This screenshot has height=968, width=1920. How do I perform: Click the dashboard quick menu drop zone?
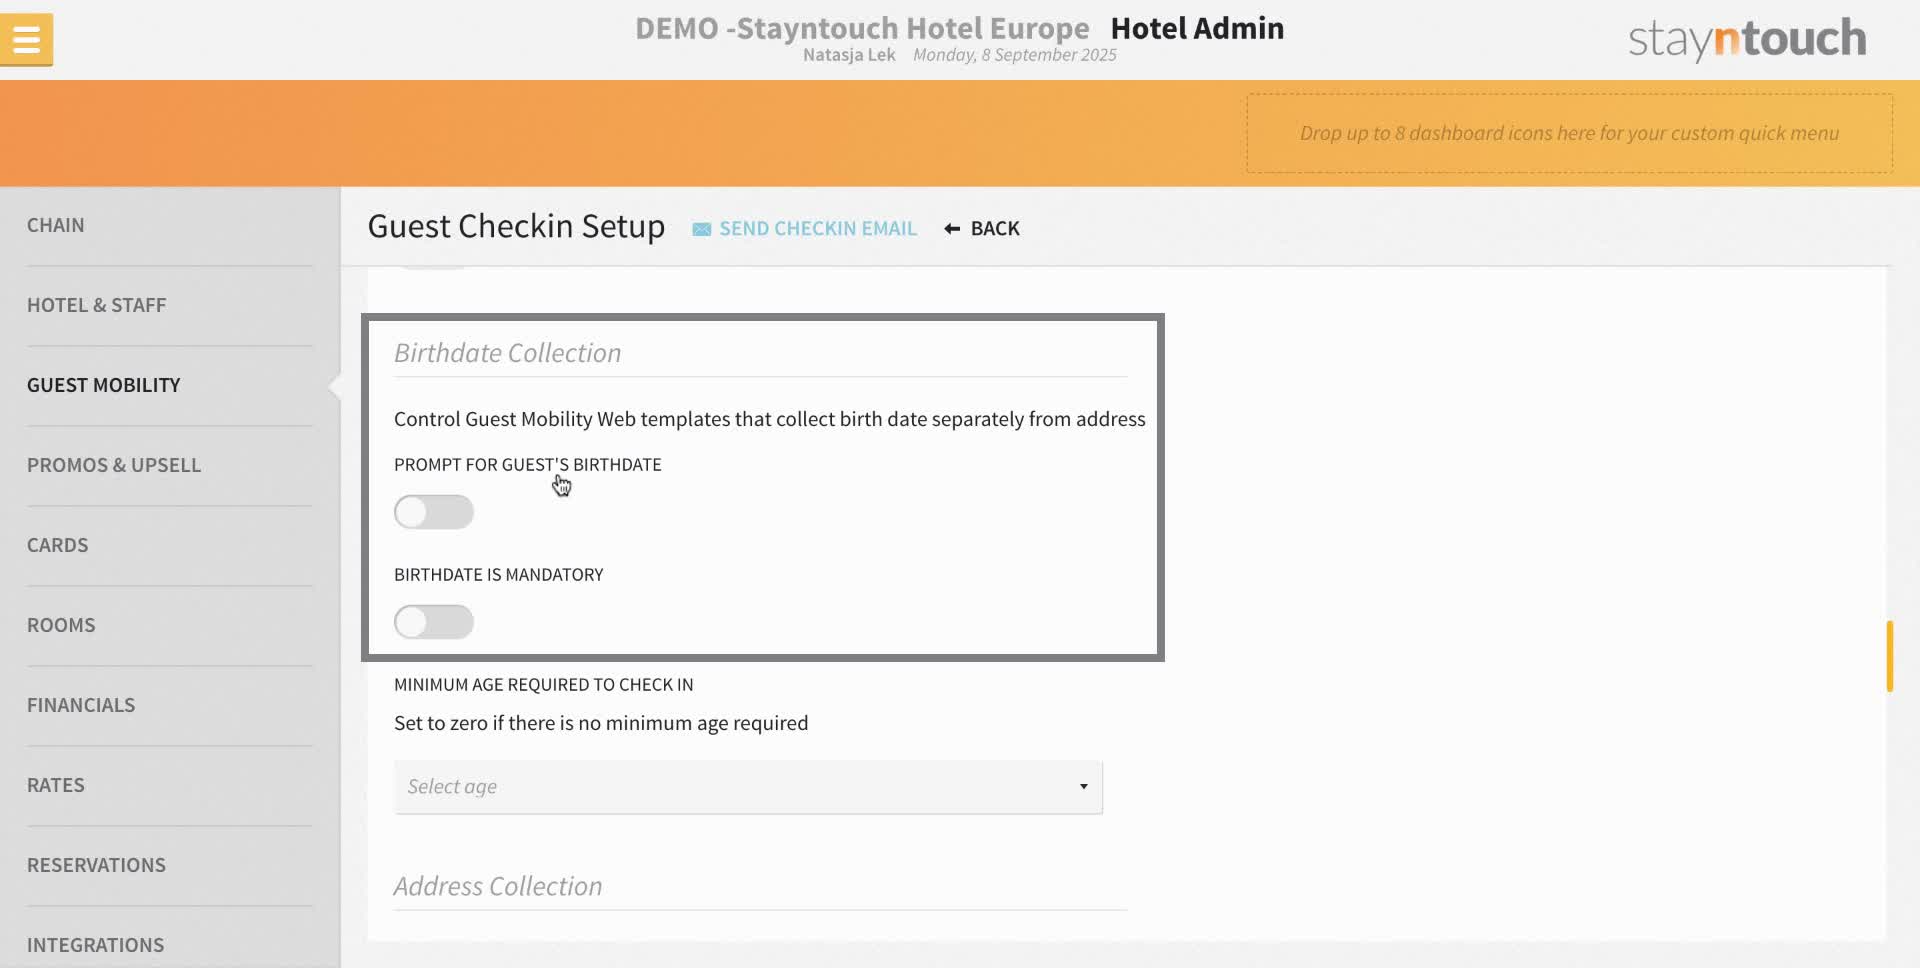(1568, 132)
